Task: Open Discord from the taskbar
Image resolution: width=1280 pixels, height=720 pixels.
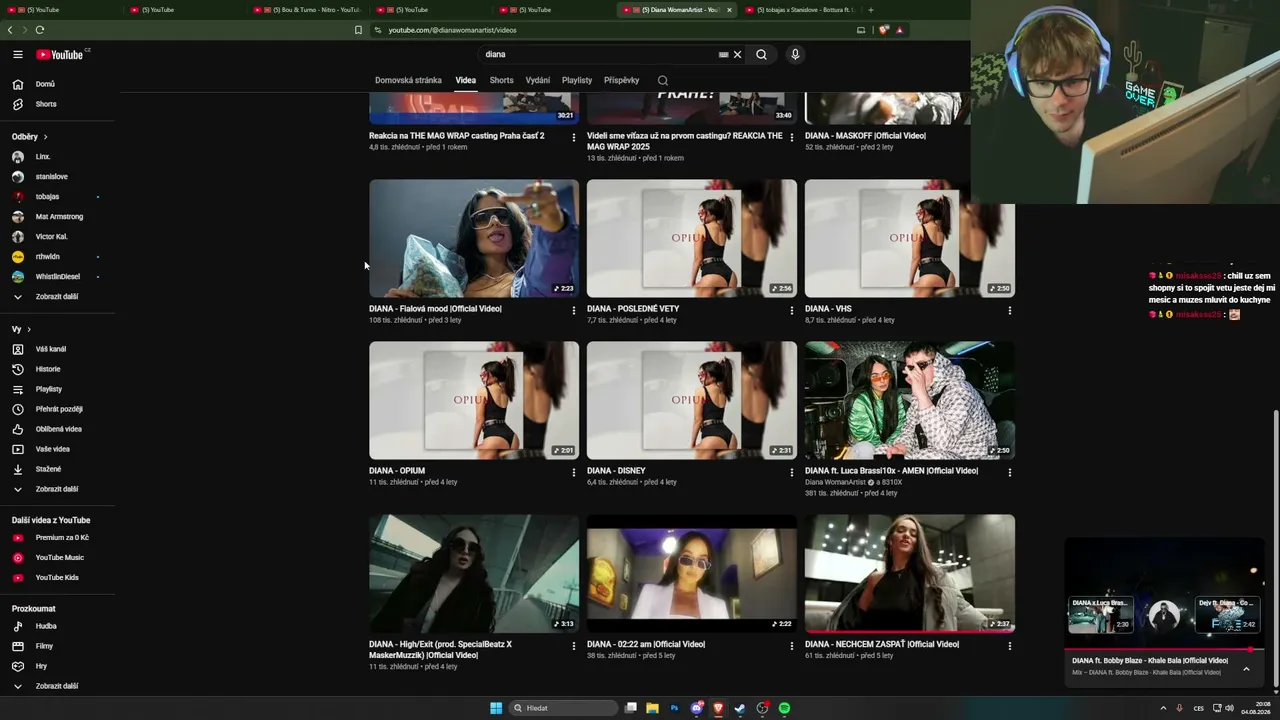Action: click(697, 708)
